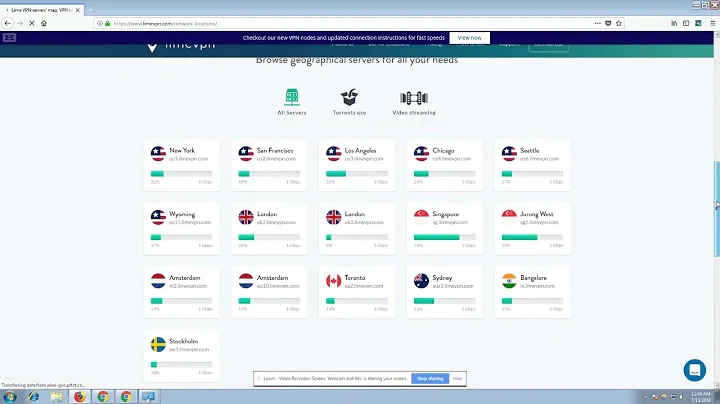Image resolution: width=720 pixels, height=404 pixels.
Task: Click the Bangalore server name
Action: [x=534, y=278]
